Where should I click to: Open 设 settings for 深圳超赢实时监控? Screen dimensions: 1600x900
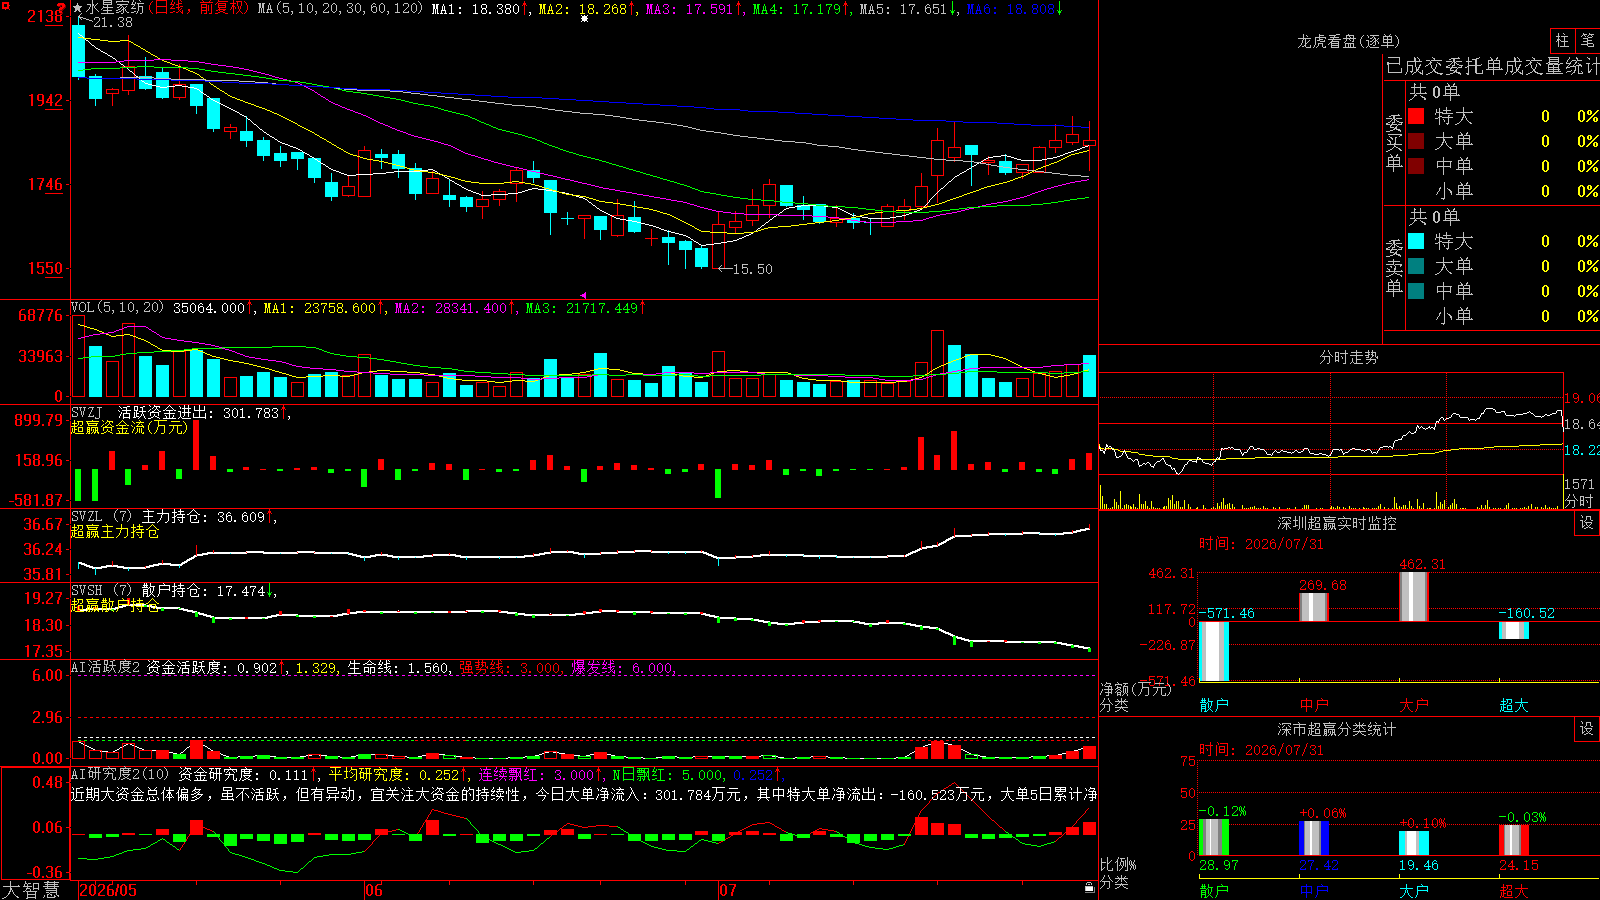click(1586, 523)
